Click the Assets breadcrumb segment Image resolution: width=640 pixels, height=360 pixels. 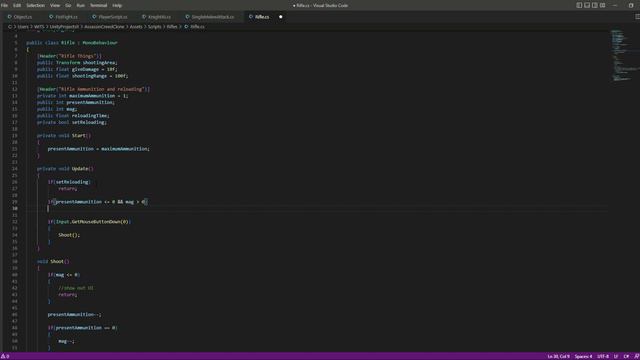click(136, 27)
